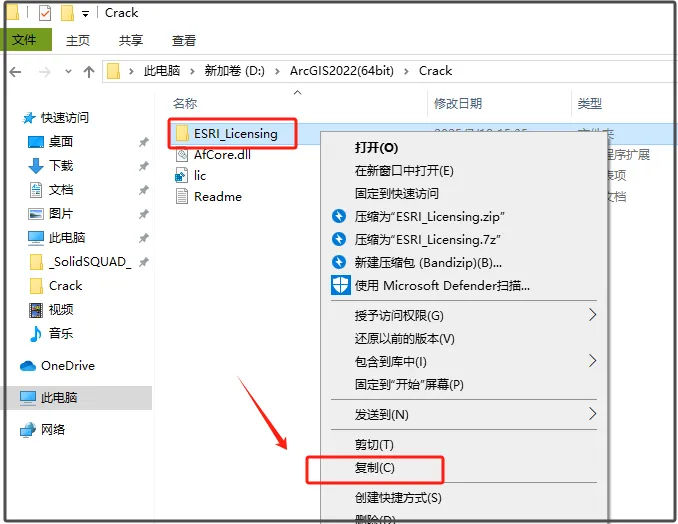Click the Back navigation arrow
This screenshot has height=524, width=678.
(x=16, y=72)
